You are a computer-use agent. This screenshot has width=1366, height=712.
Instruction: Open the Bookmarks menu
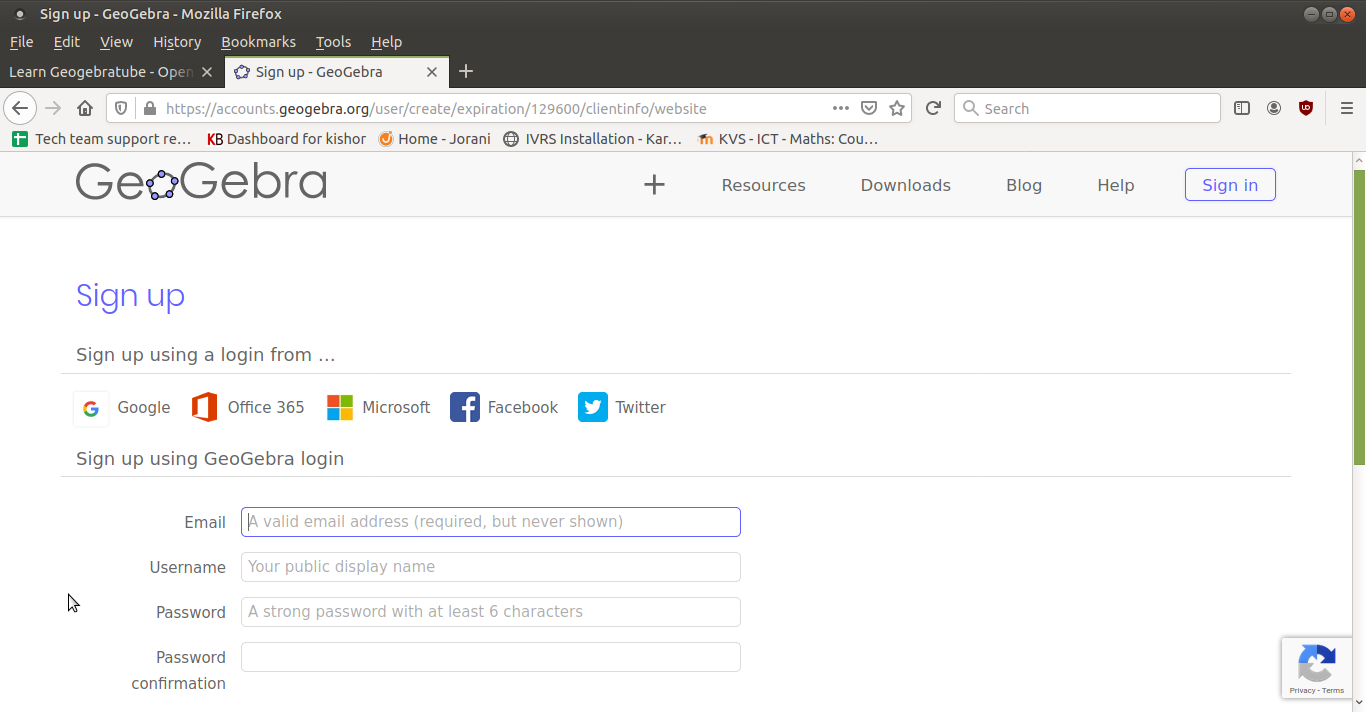click(x=258, y=42)
